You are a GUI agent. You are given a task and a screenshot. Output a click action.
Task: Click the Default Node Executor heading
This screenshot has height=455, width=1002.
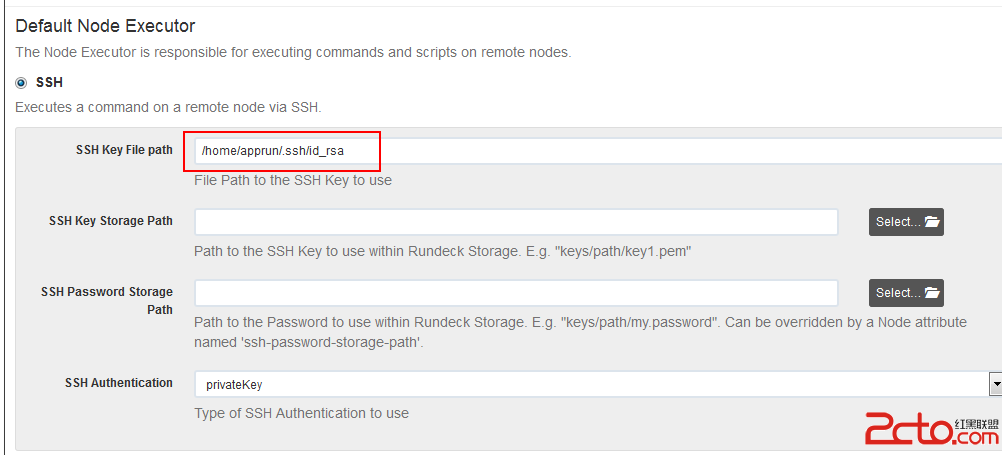tap(105, 26)
